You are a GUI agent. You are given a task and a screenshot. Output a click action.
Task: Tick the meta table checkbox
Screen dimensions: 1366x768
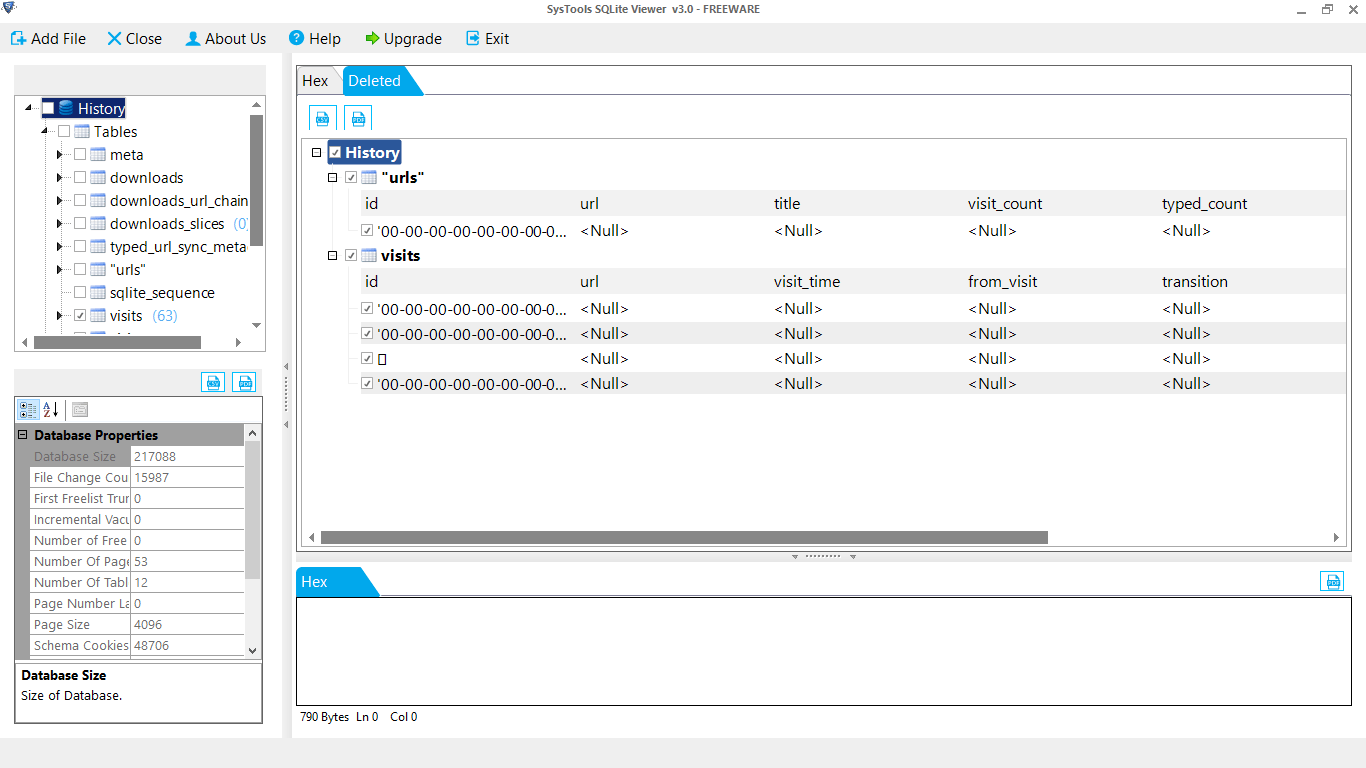(80, 154)
